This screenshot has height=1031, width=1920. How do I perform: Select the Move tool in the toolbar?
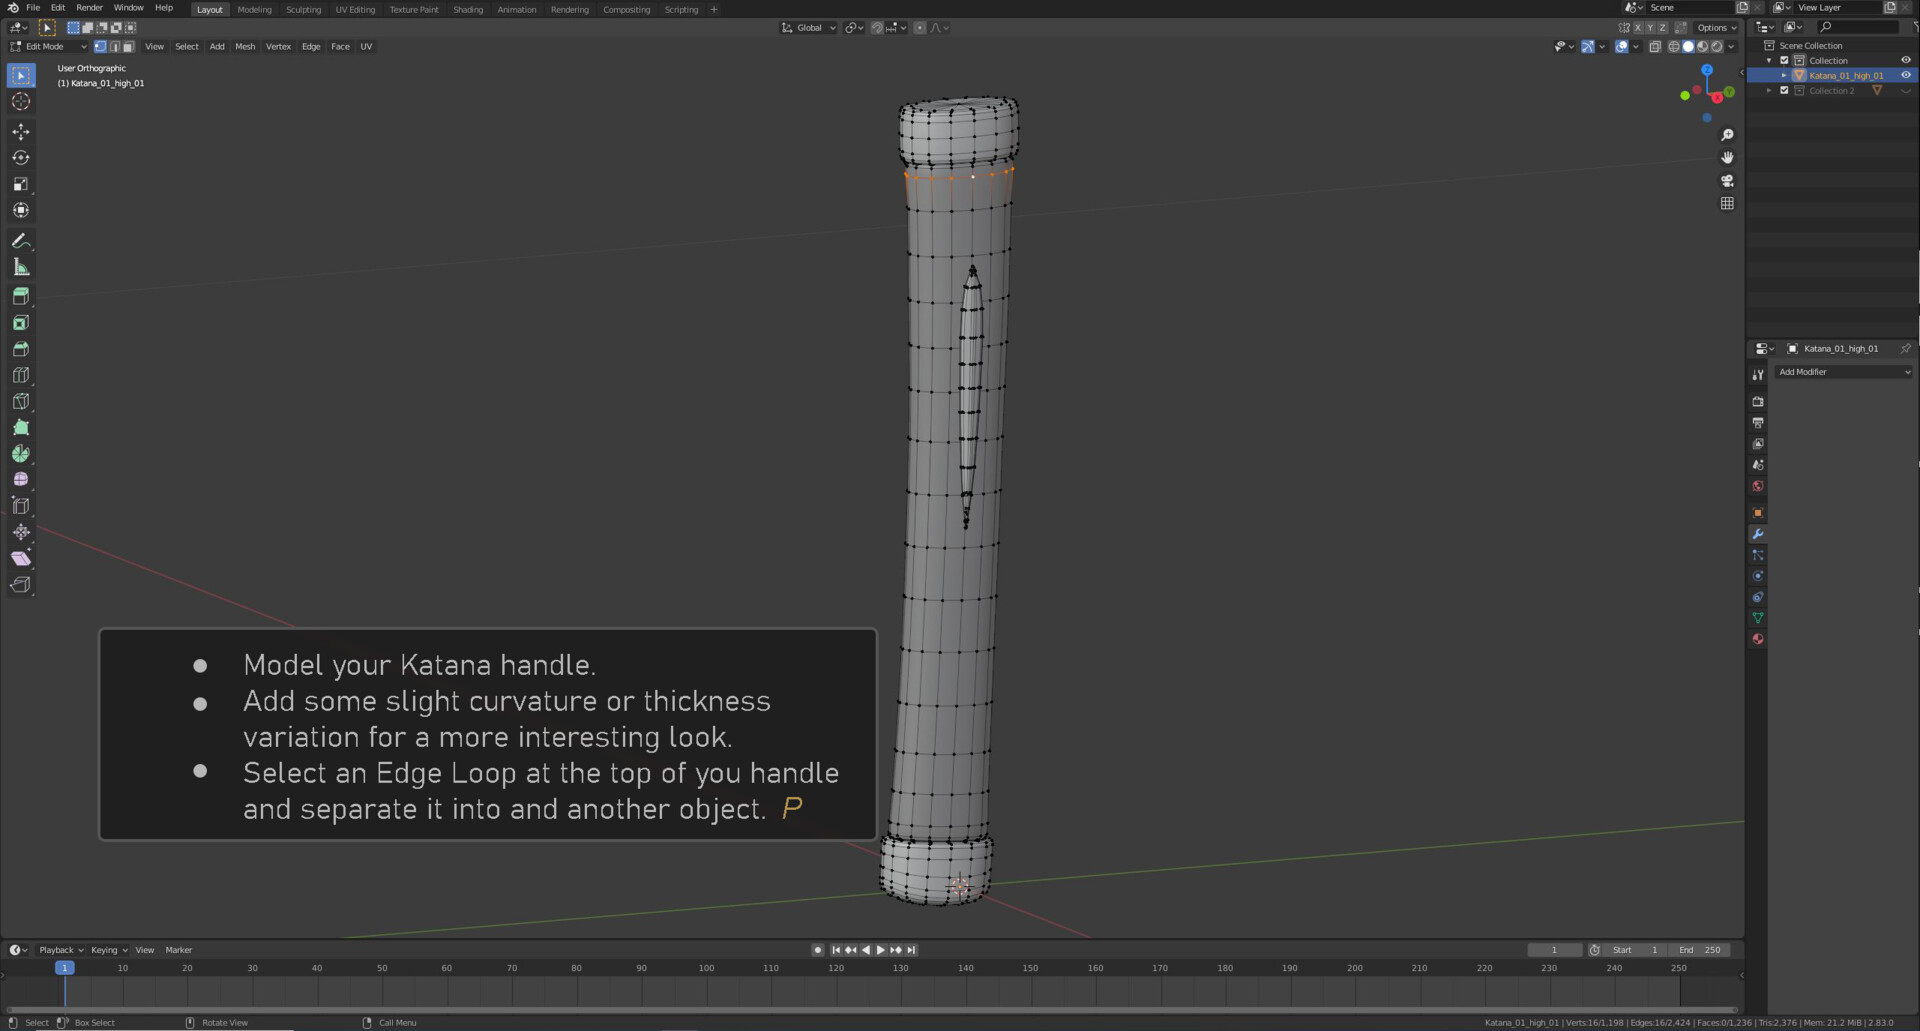click(21, 131)
